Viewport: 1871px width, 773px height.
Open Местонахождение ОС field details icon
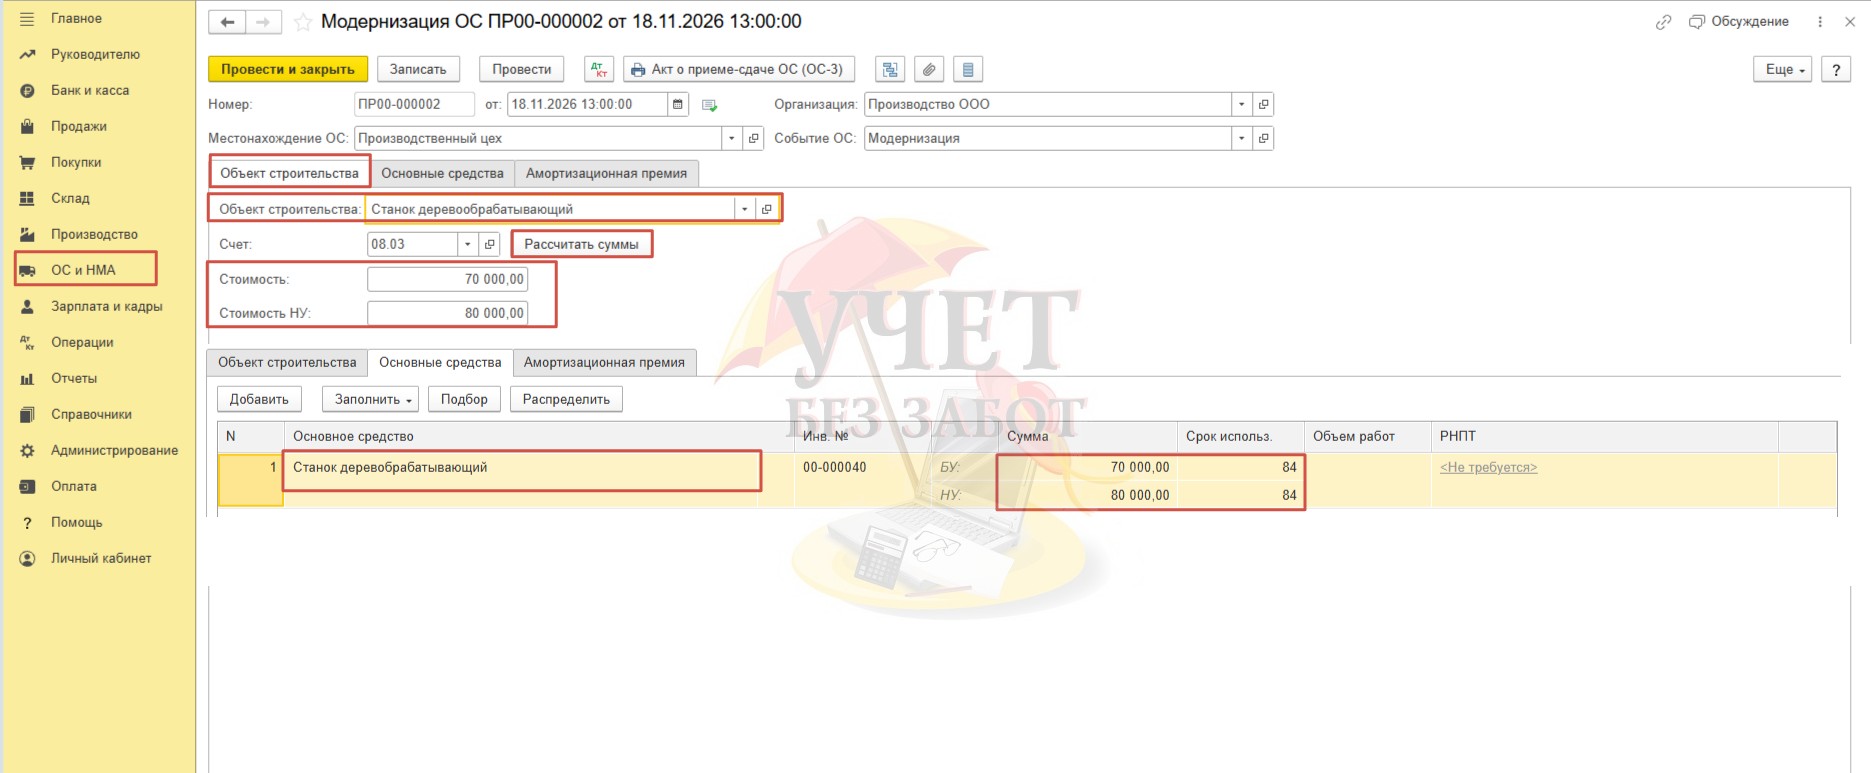(754, 138)
